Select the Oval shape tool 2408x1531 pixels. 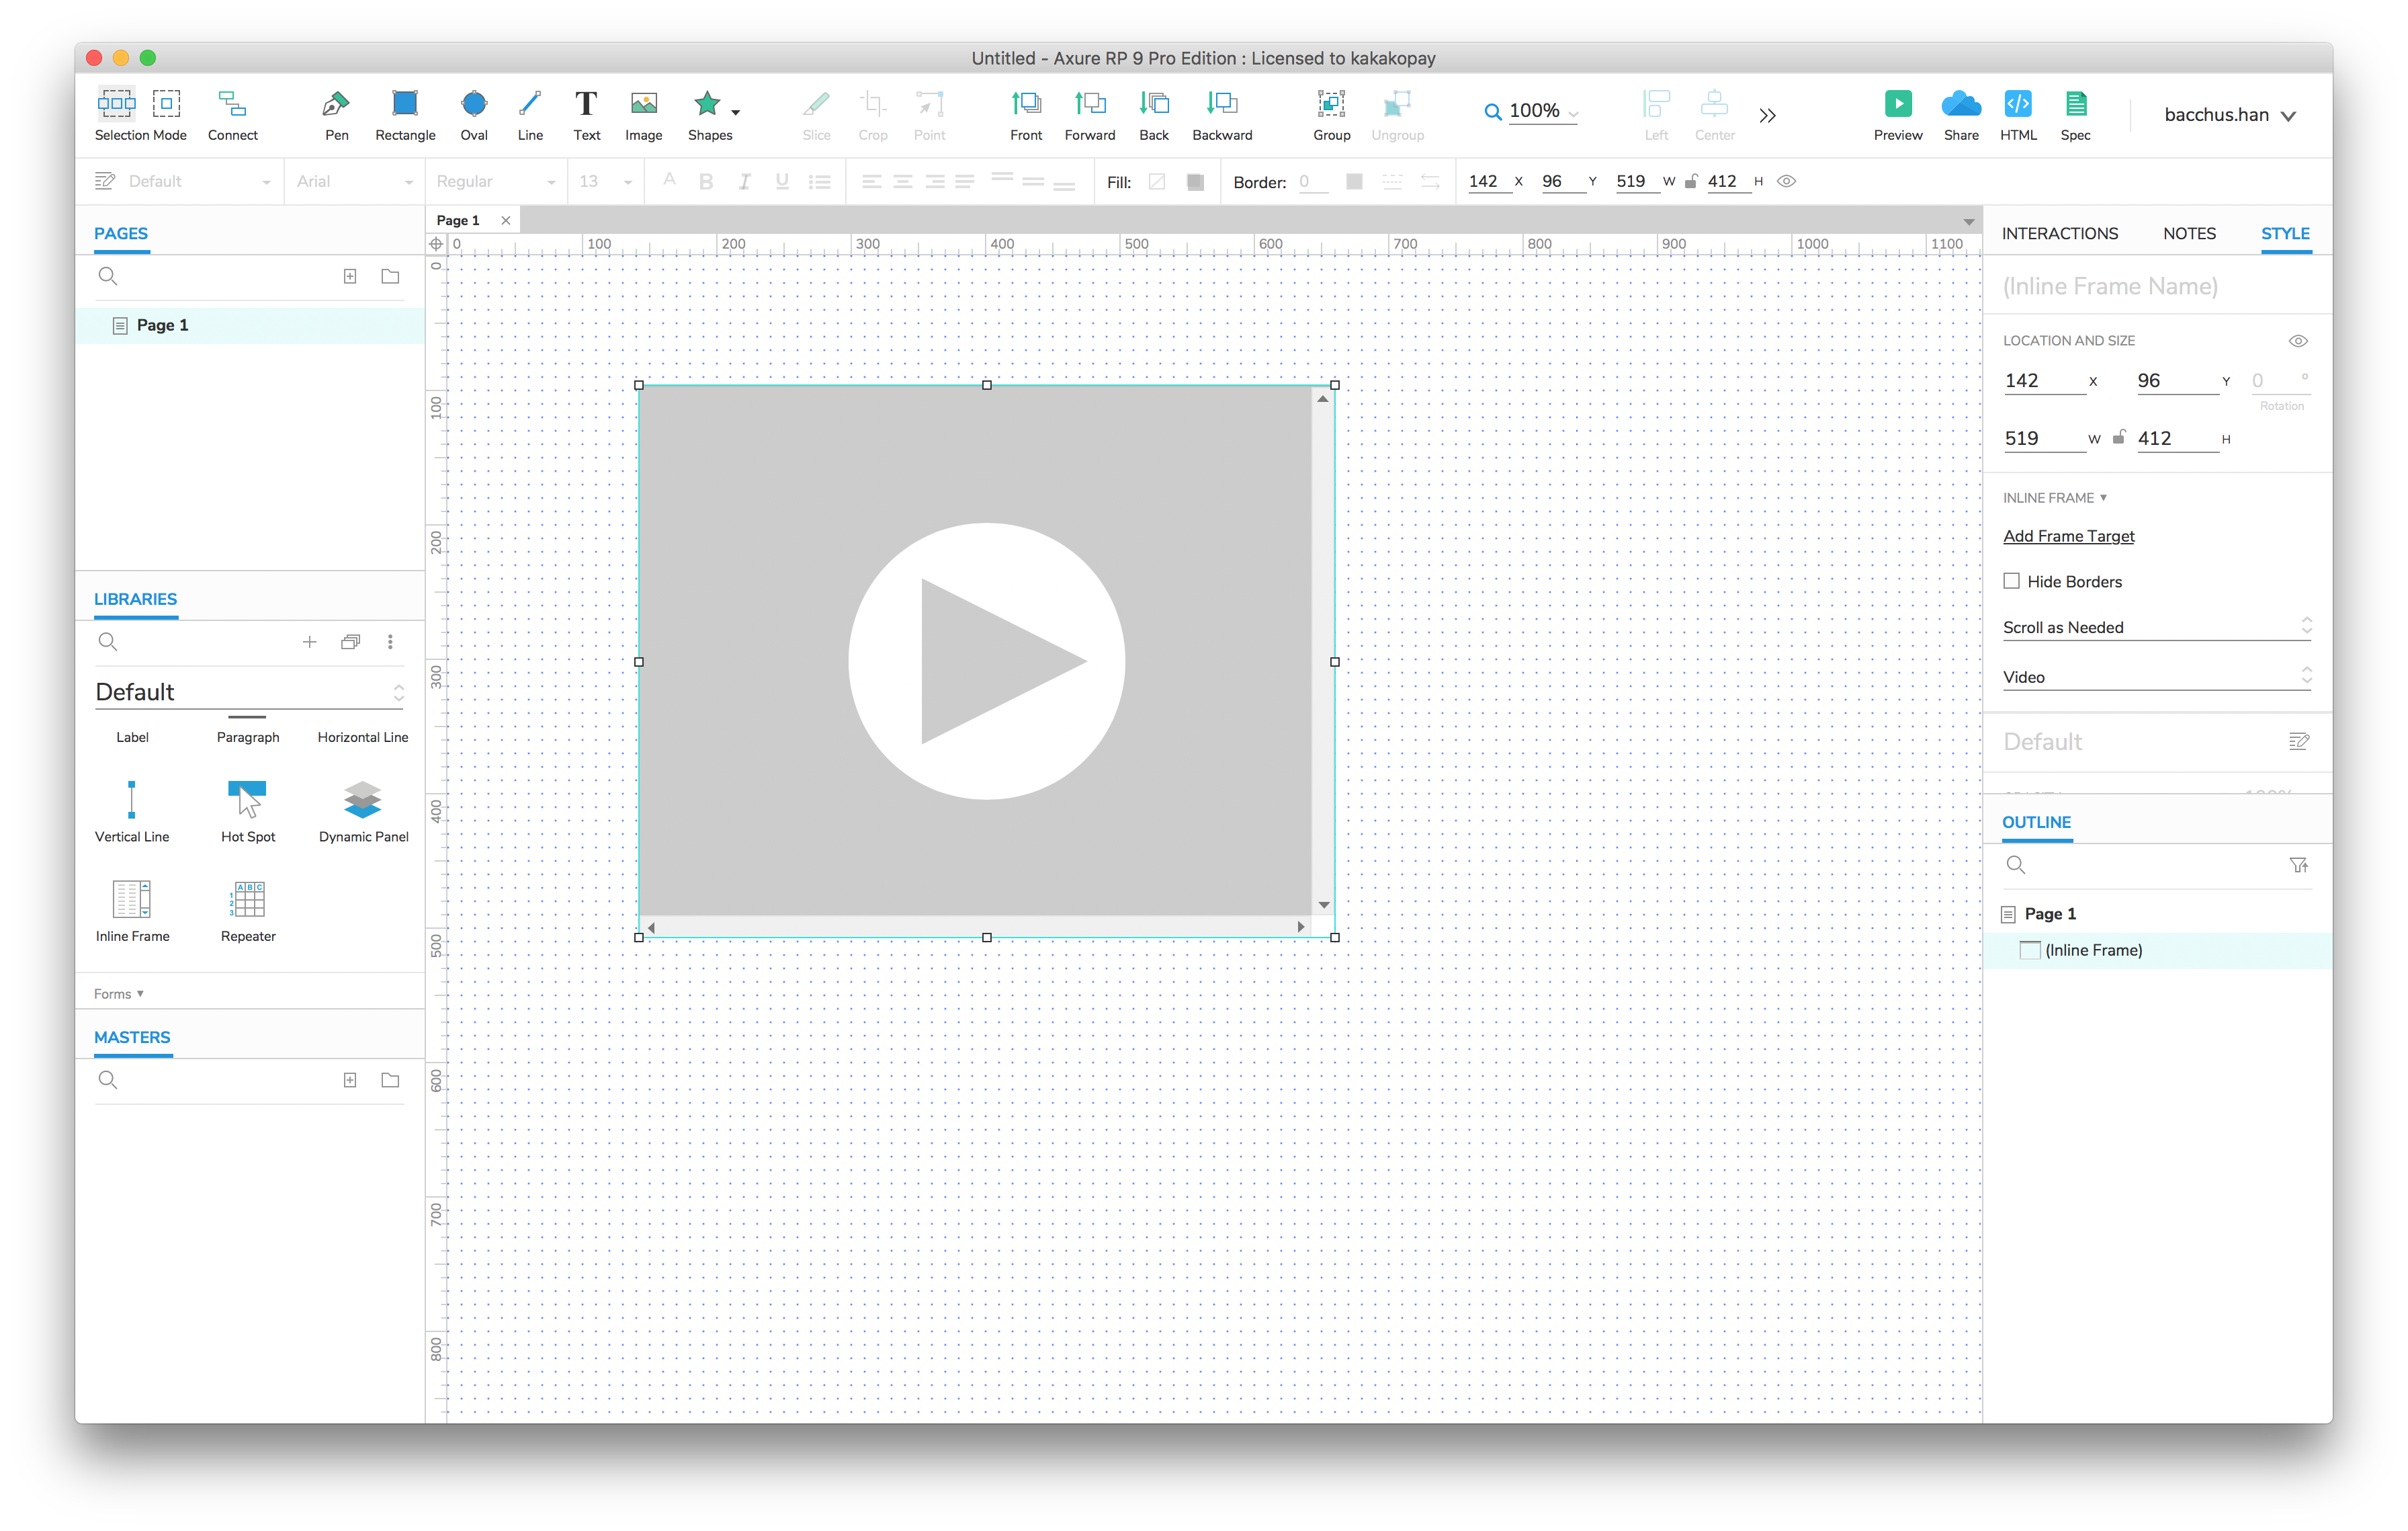click(x=474, y=104)
